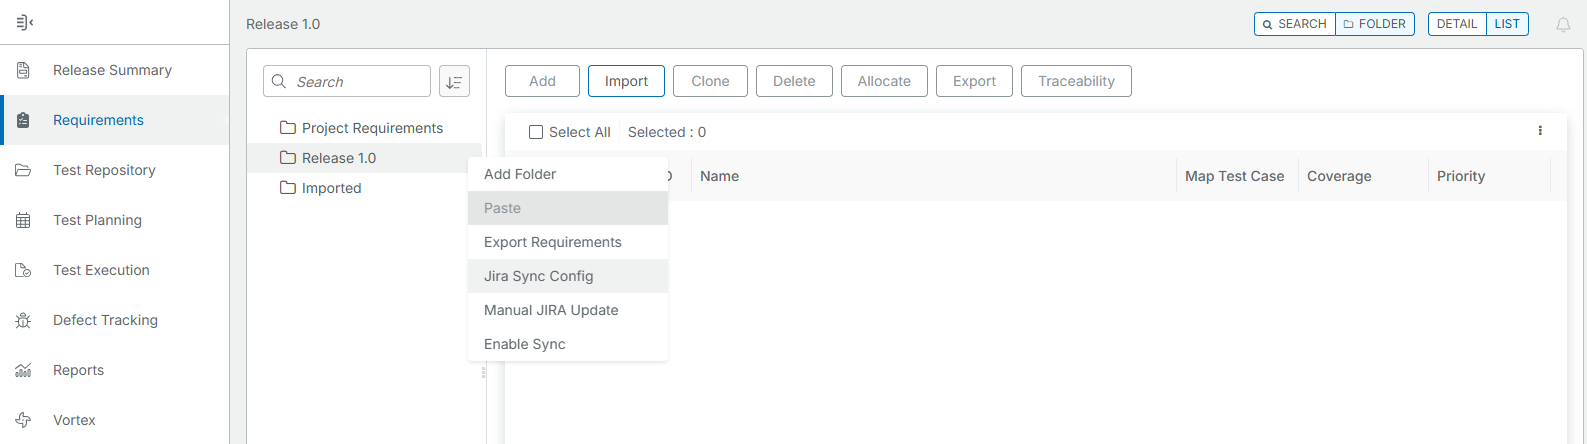Click the Release Summary sidebar icon

(x=23, y=70)
